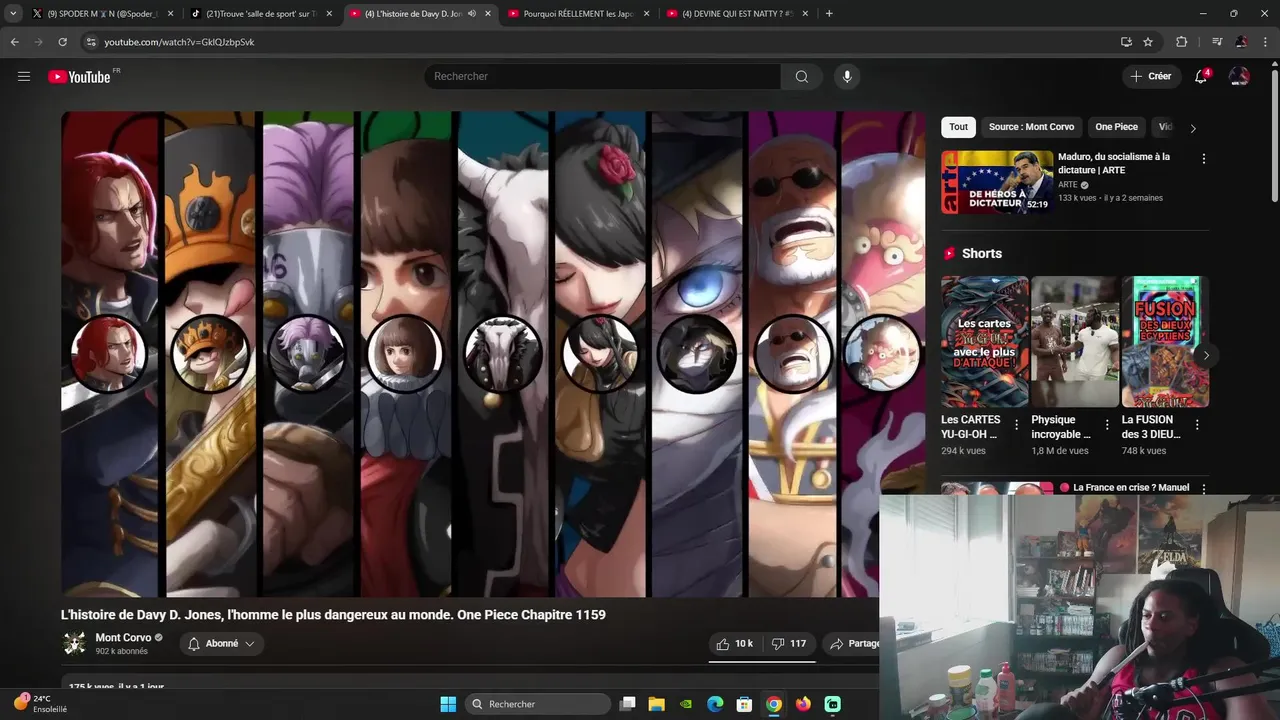Click the video player to toggle playback
1280x720 pixels.
pos(493,354)
